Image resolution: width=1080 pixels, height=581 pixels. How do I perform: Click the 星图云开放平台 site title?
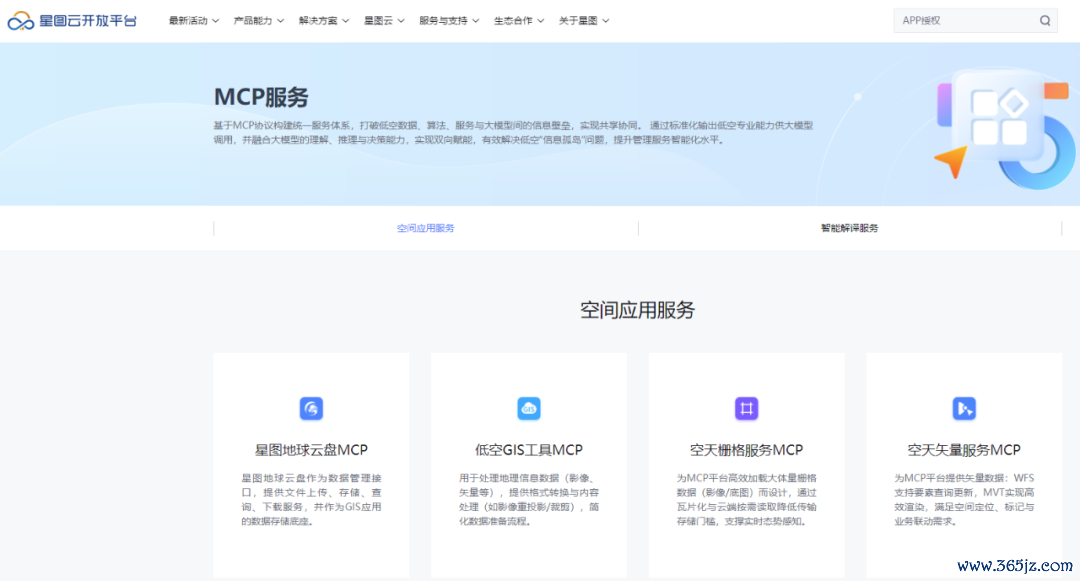click(x=87, y=21)
